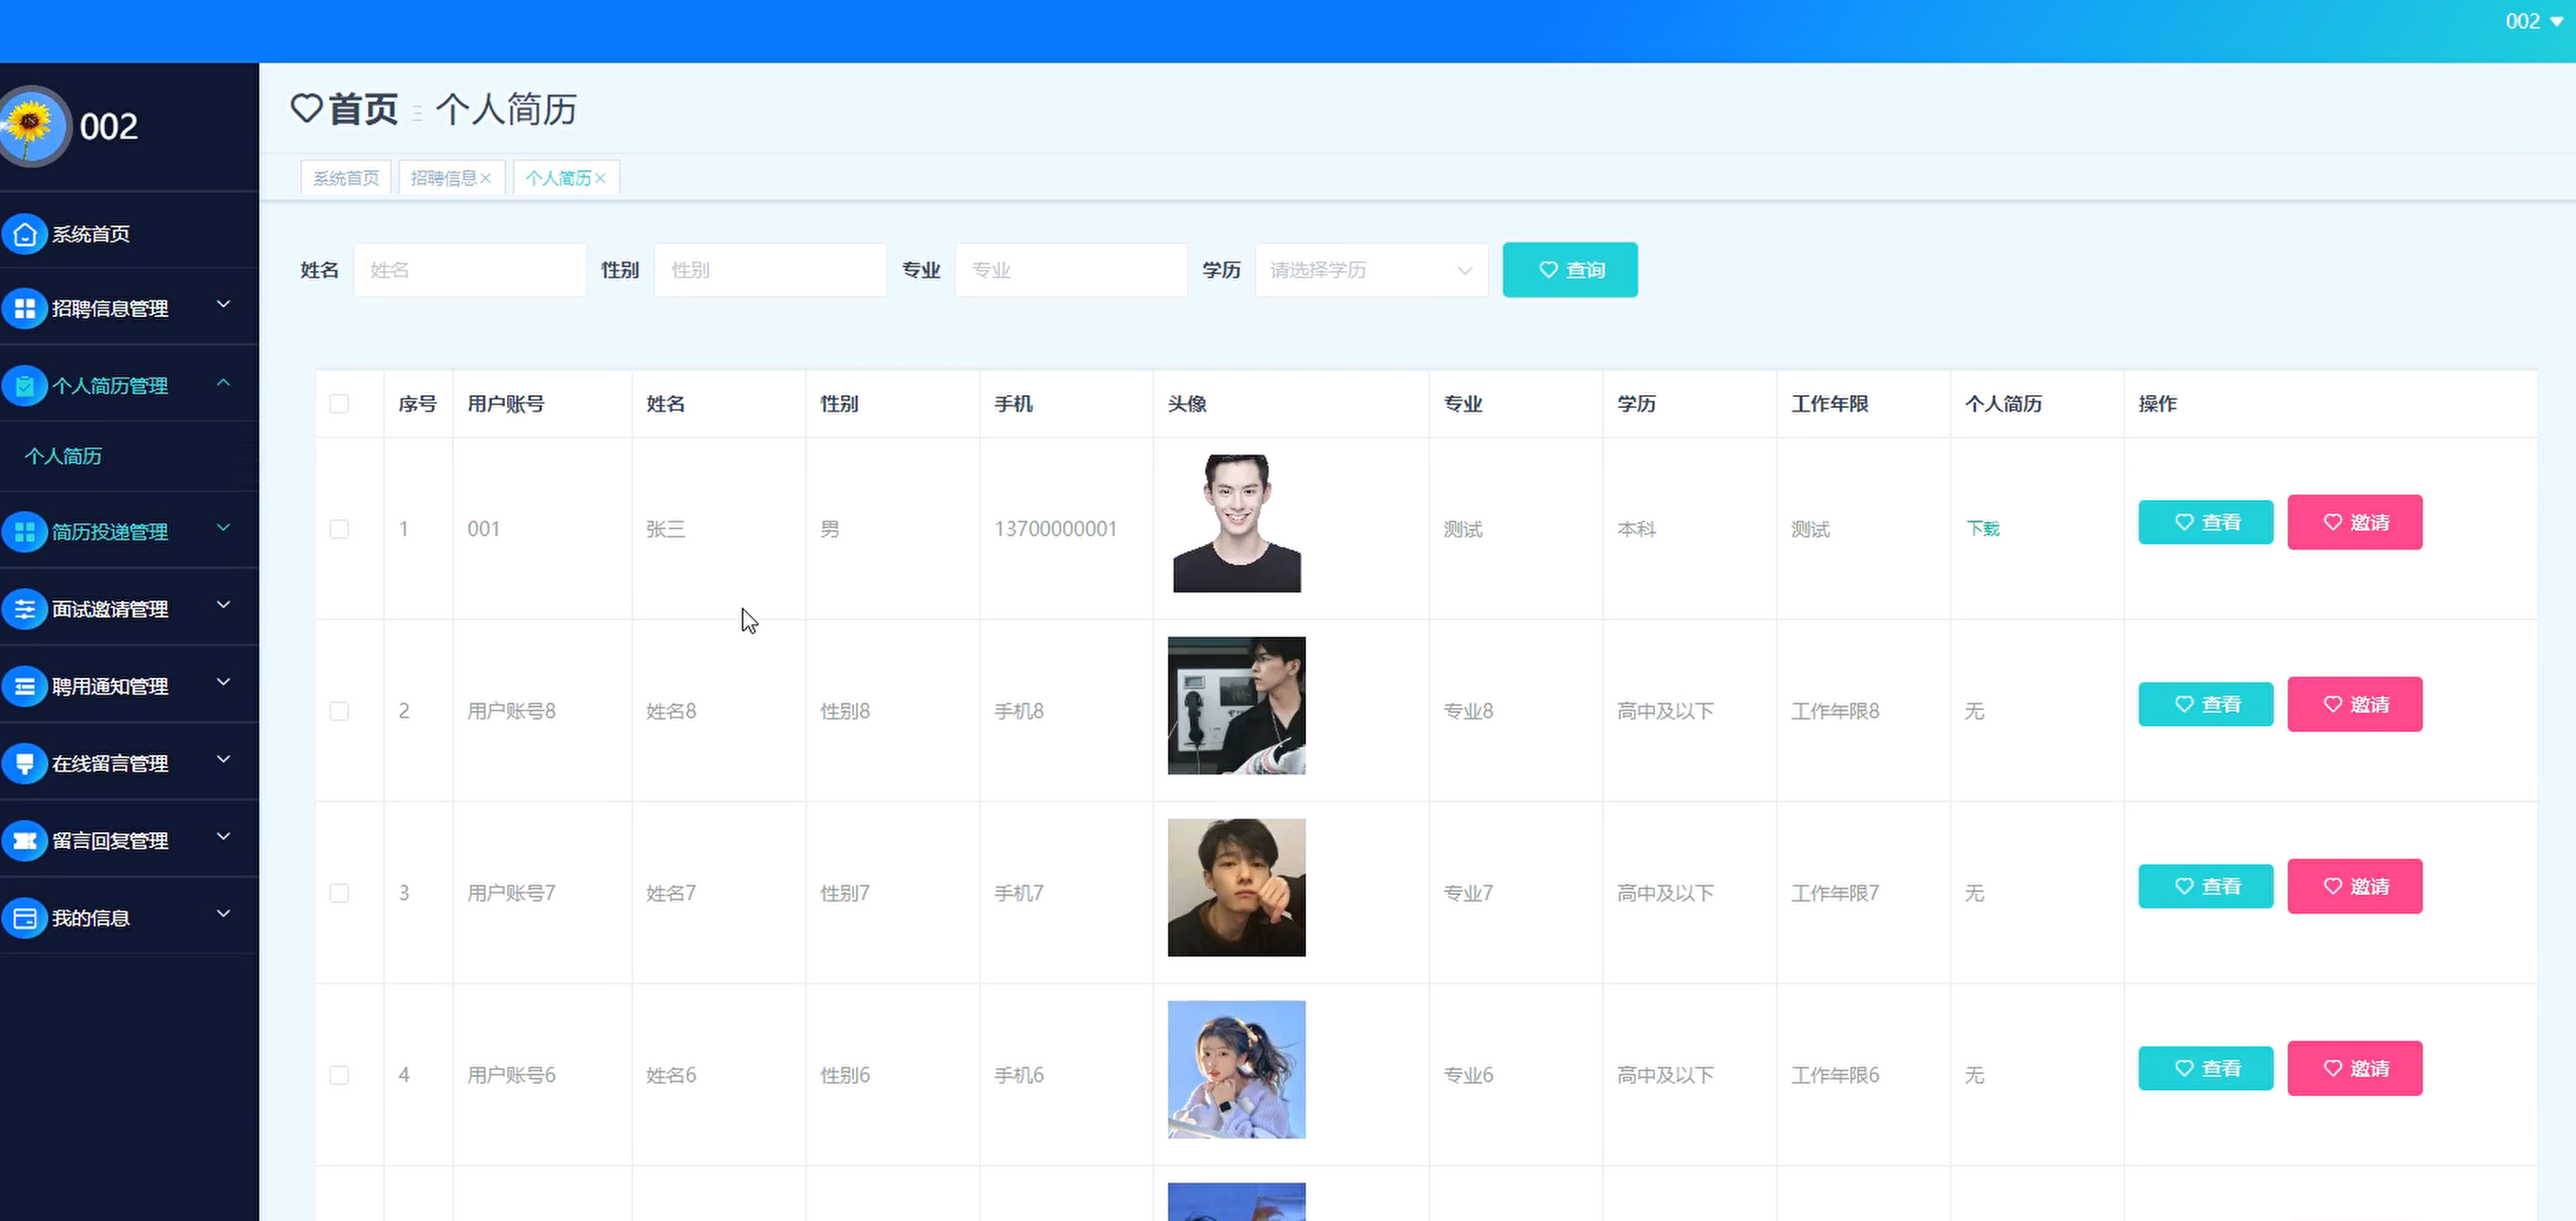Switch to the 系统首页 tab
The image size is (2576, 1221).
pos(346,178)
